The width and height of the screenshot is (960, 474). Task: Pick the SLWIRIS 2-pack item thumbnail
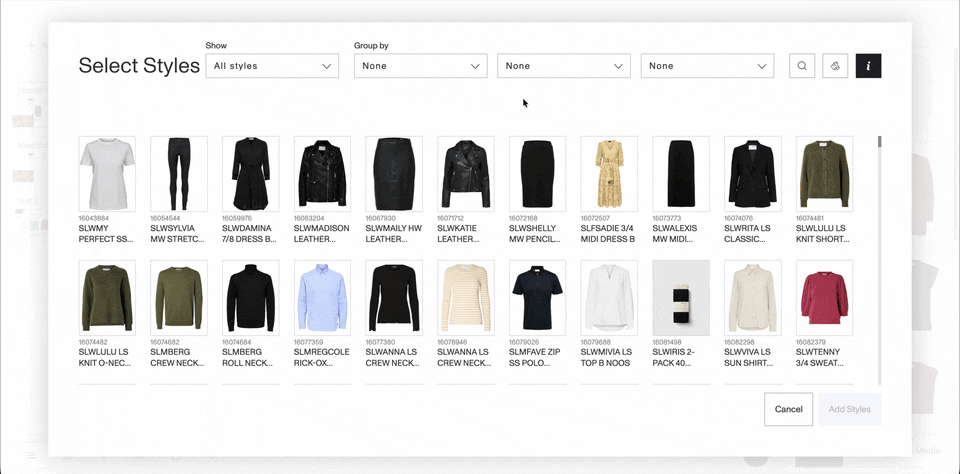(x=681, y=298)
